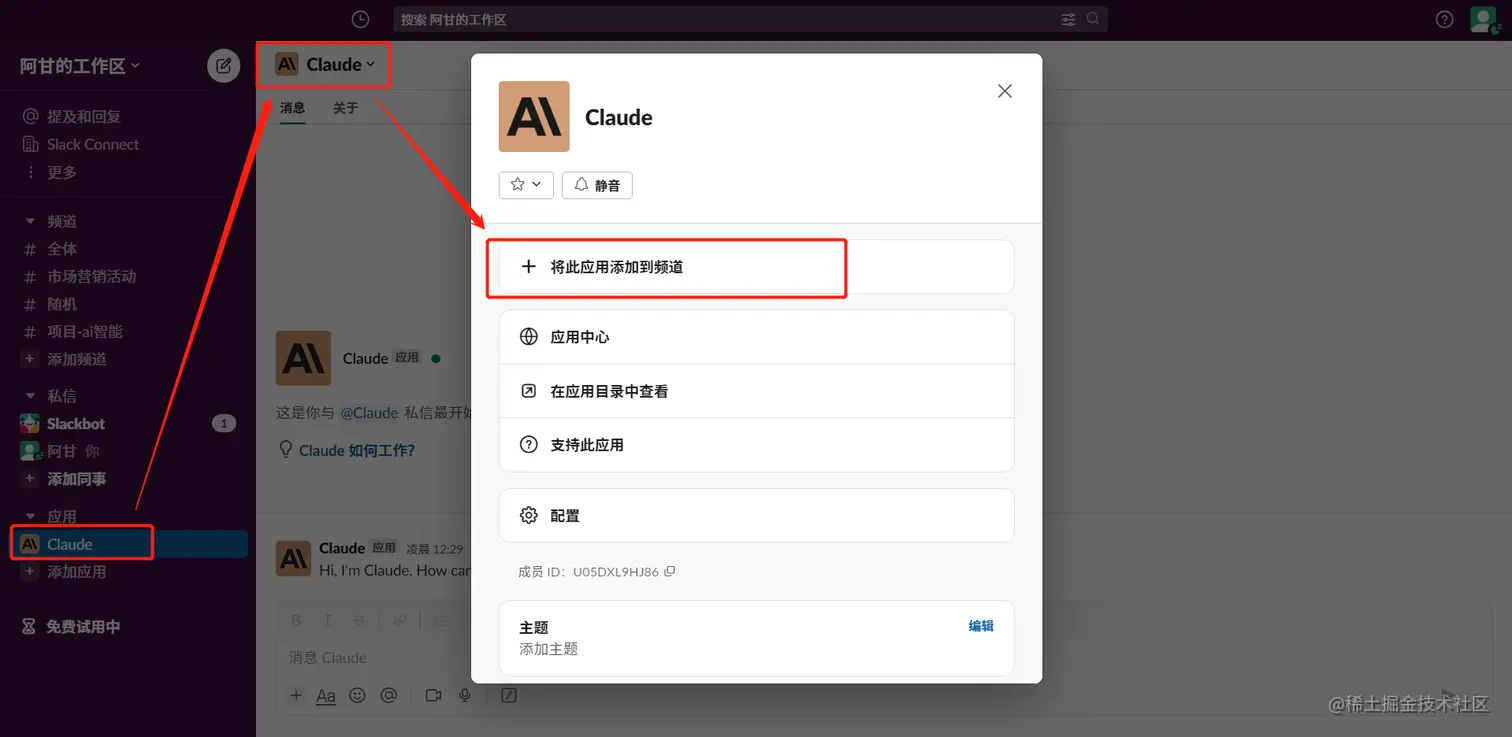Screen dimensions: 1512x737
Task: Open the history clock icon in top bar
Action: [x=361, y=19]
